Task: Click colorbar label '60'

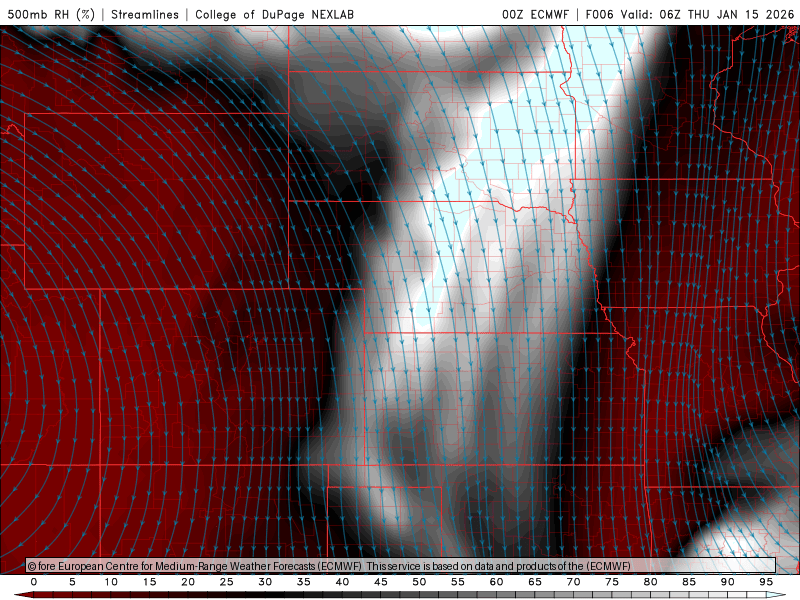Action: pyautogui.click(x=496, y=582)
